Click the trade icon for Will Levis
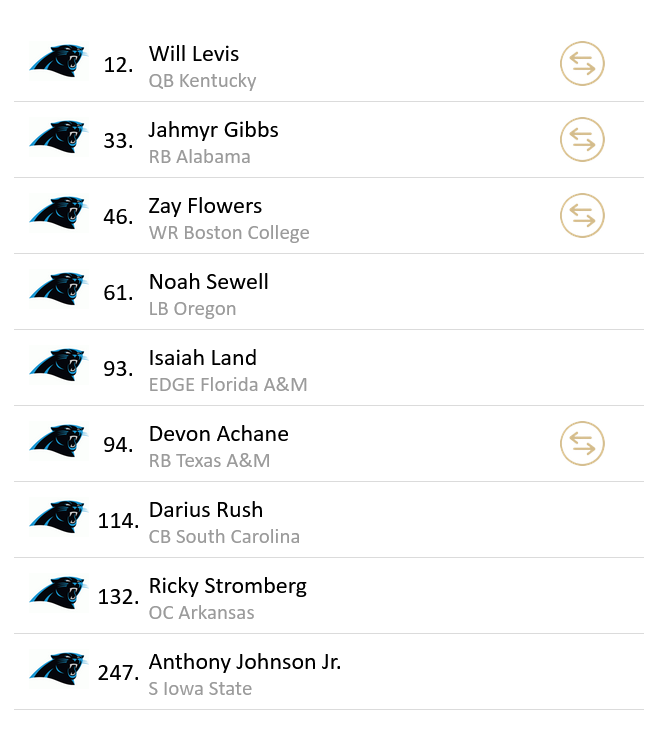Image resolution: width=663 pixels, height=745 pixels. point(582,64)
